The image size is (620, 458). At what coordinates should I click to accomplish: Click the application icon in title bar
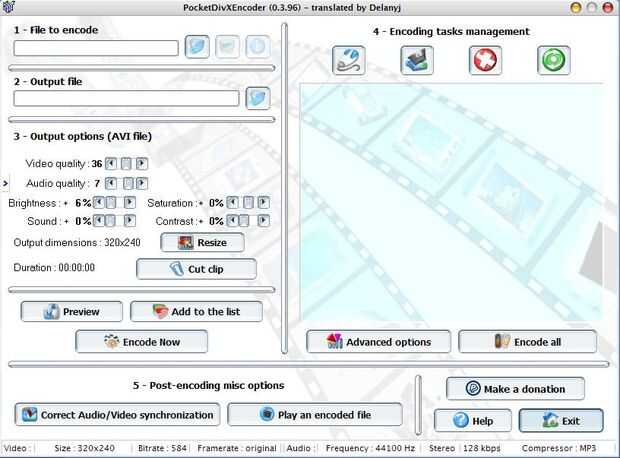coord(8,7)
